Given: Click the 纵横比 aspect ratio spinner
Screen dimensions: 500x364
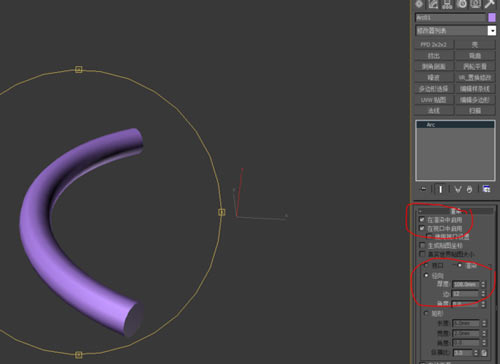Looking at the screenshot, I should click(476, 352).
